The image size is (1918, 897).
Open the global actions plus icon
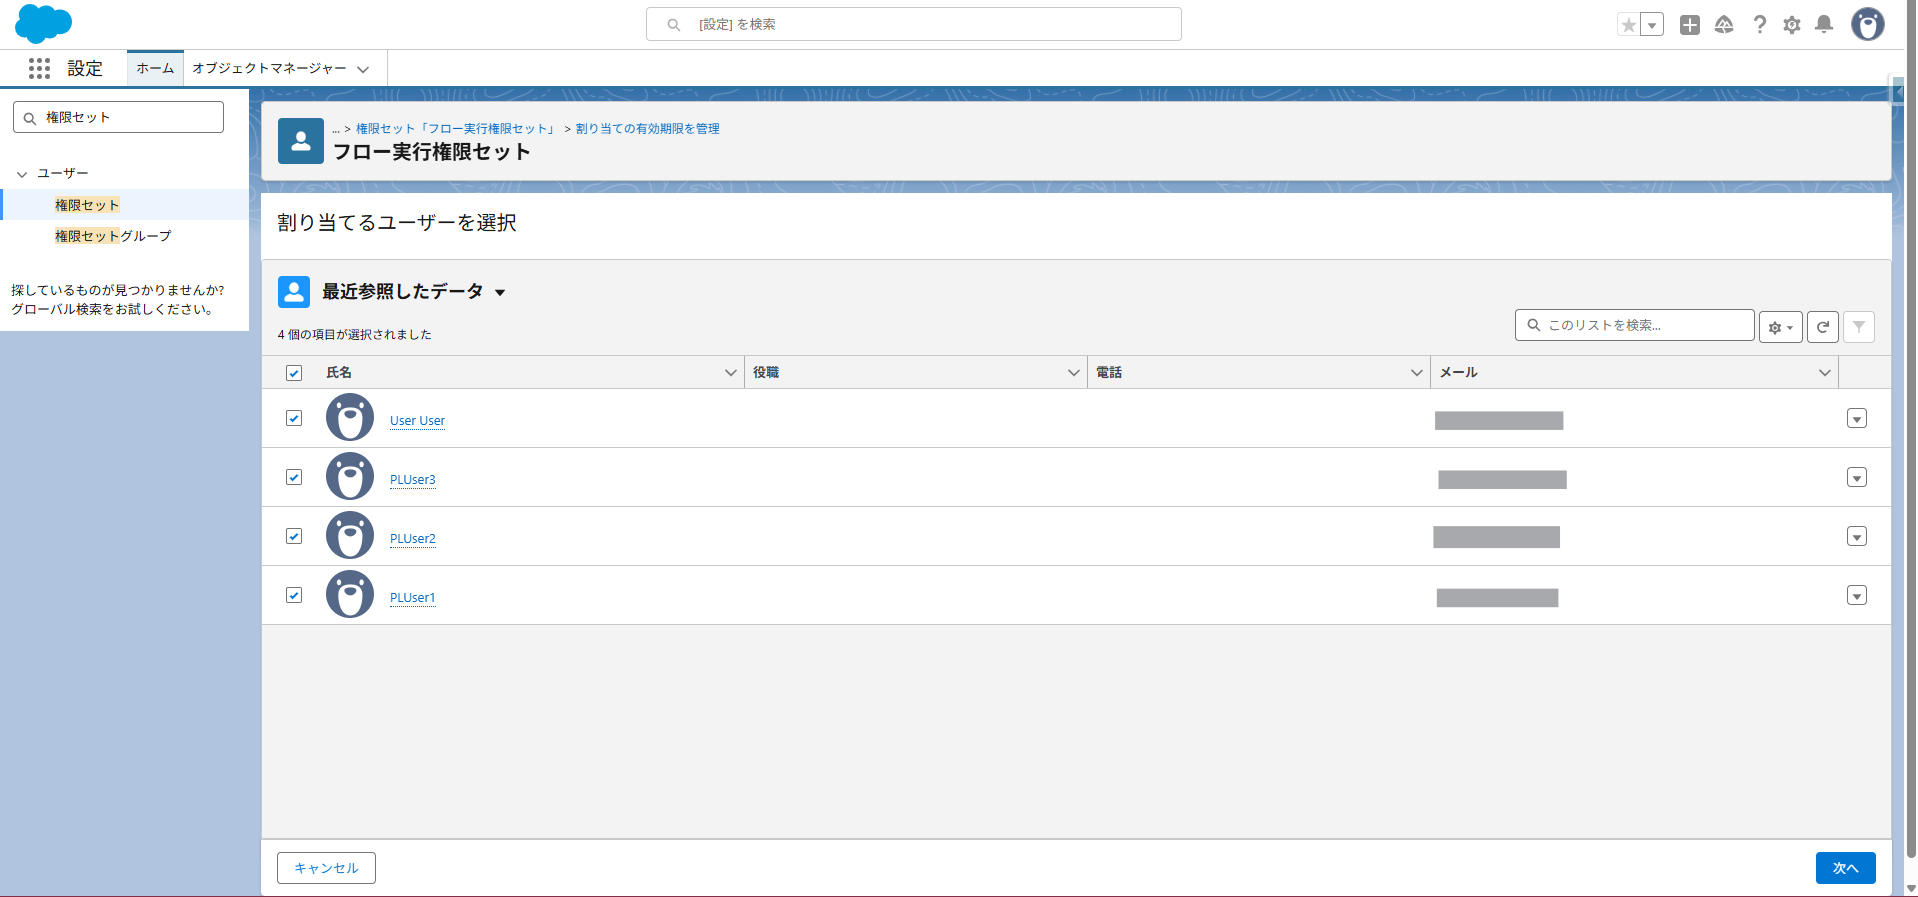pyautogui.click(x=1689, y=25)
